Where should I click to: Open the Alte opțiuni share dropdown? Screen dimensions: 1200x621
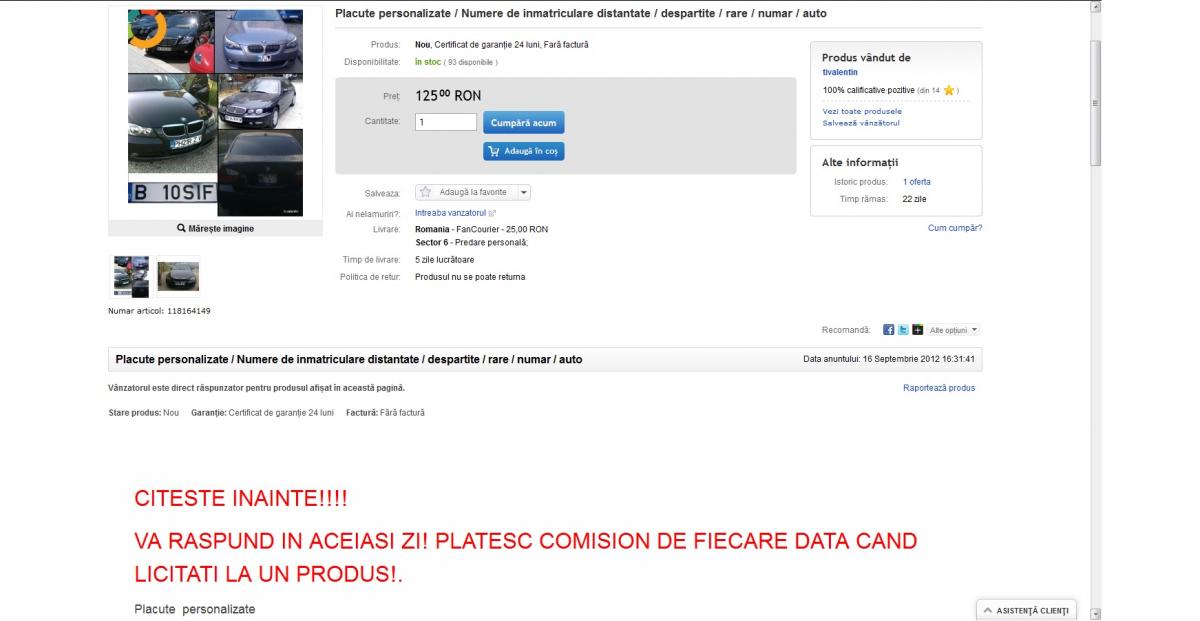(x=954, y=330)
